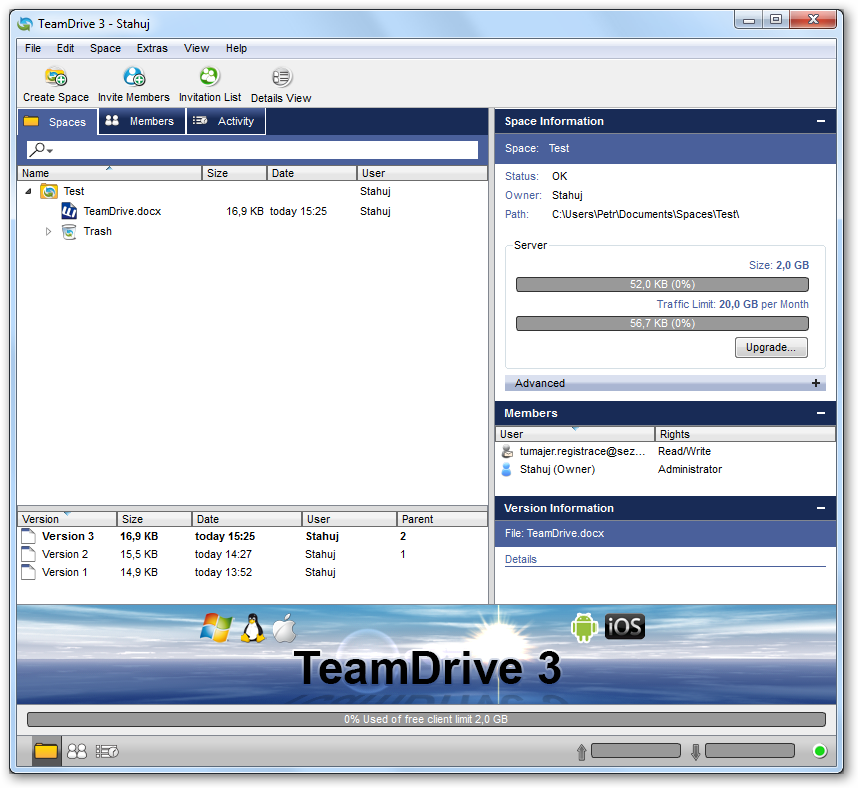Click the server size usage bar 52,0 KB

pyautogui.click(x=662, y=285)
